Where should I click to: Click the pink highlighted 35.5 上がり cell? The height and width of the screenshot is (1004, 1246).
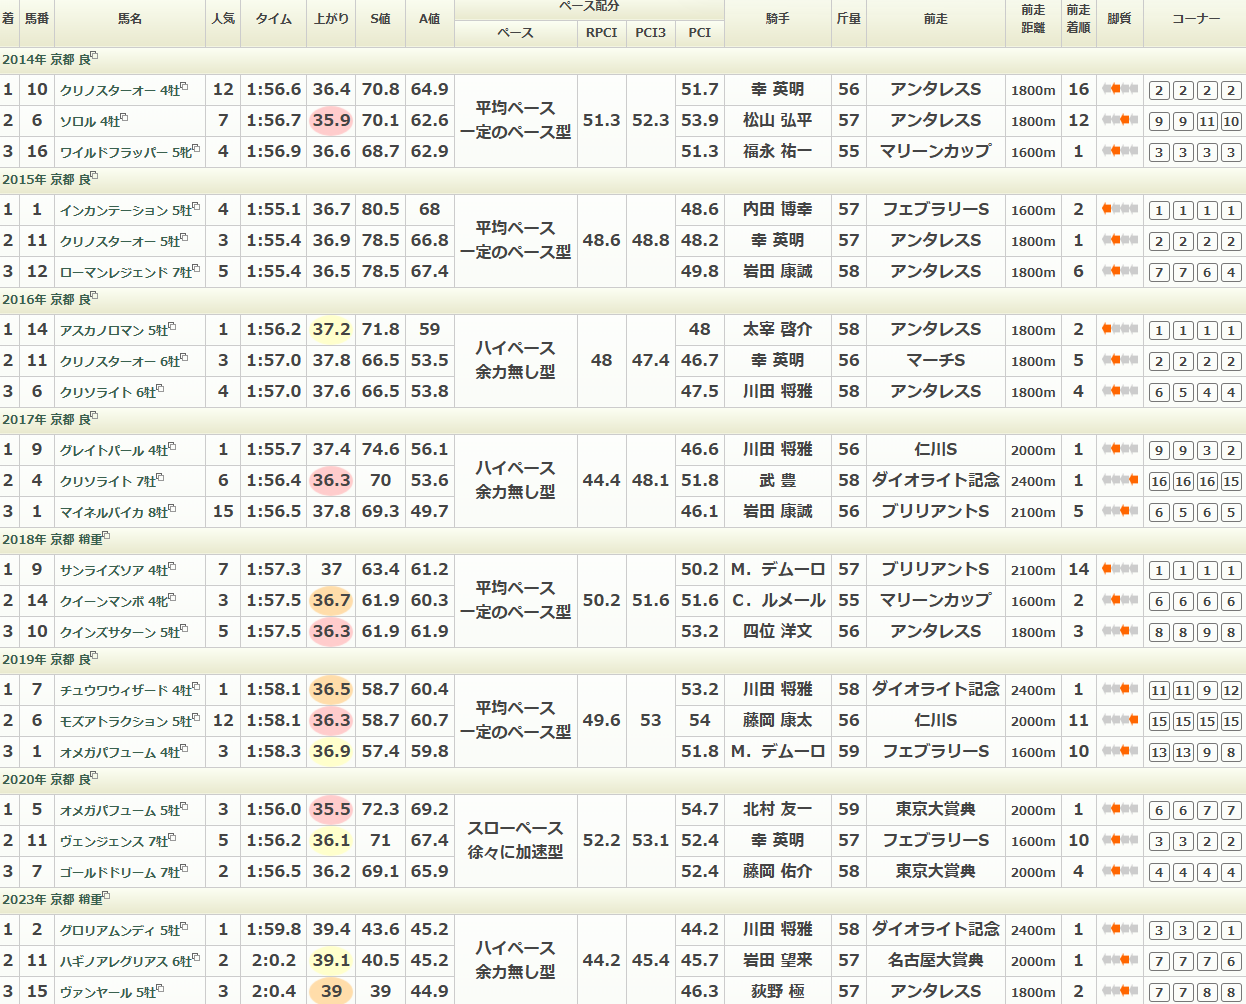click(x=331, y=810)
